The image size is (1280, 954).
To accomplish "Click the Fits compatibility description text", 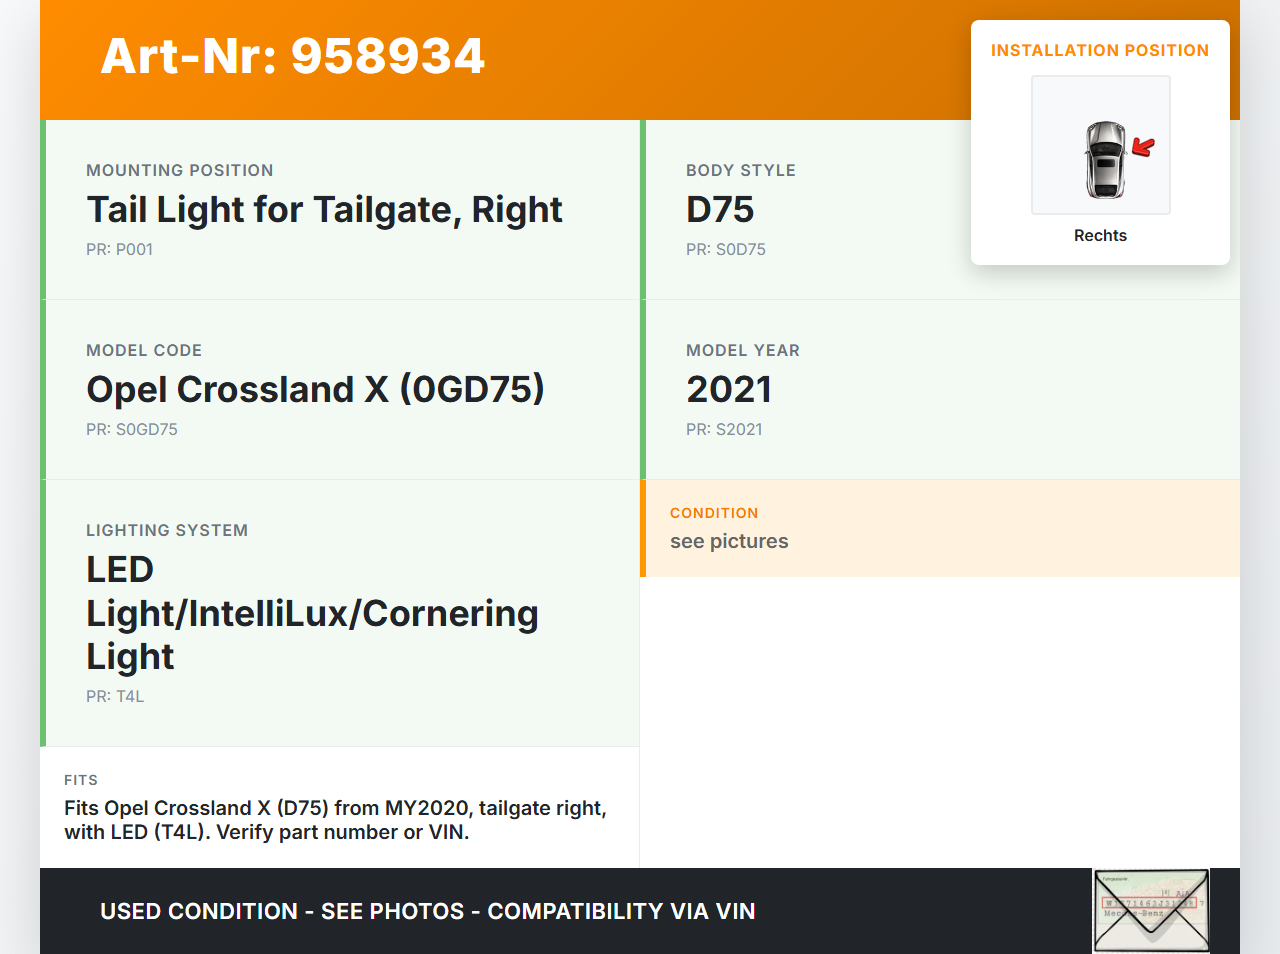I will [335, 820].
